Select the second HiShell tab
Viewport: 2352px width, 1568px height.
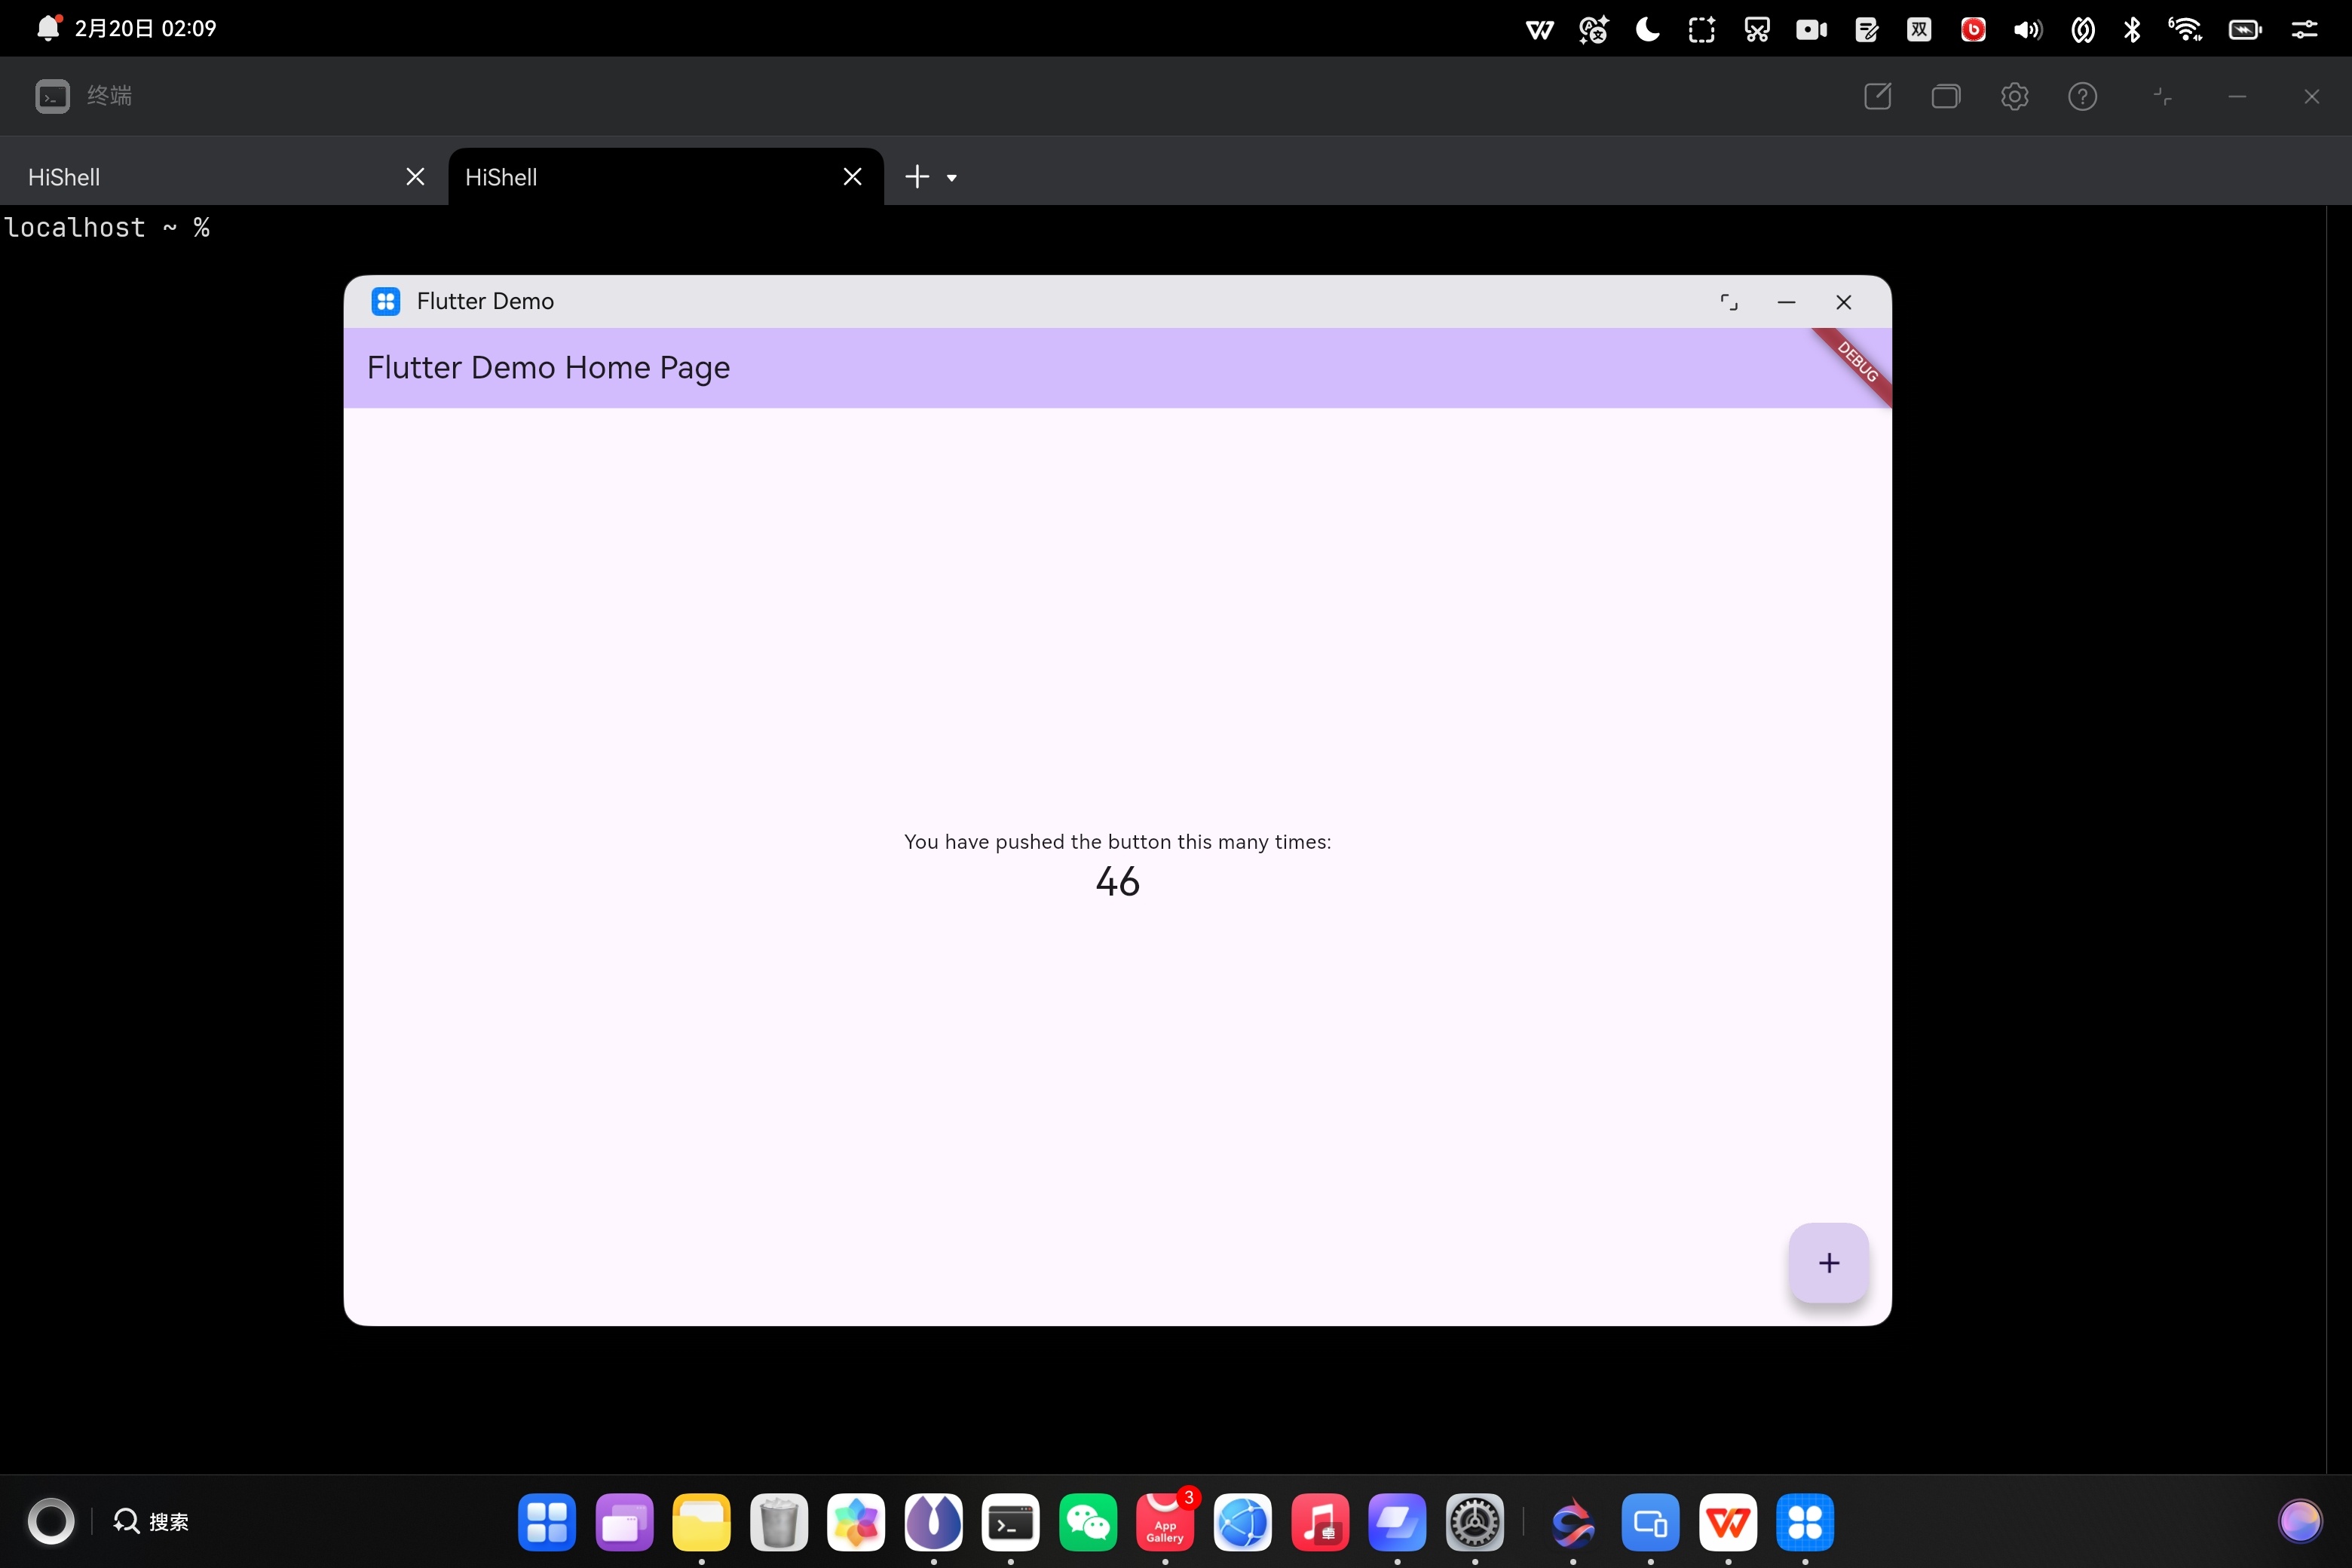point(640,177)
